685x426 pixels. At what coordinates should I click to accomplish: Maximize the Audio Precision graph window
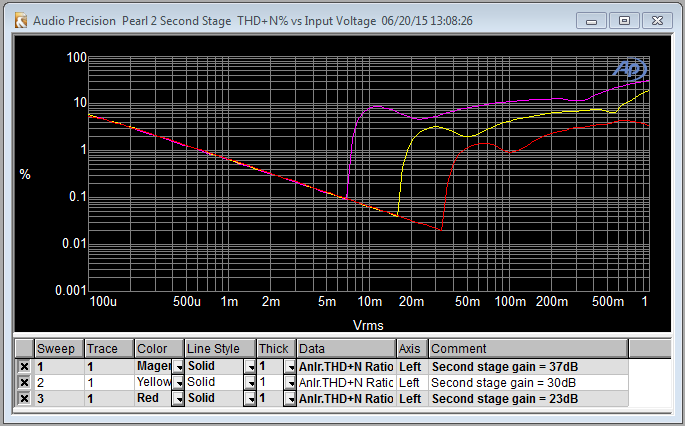coord(624,21)
